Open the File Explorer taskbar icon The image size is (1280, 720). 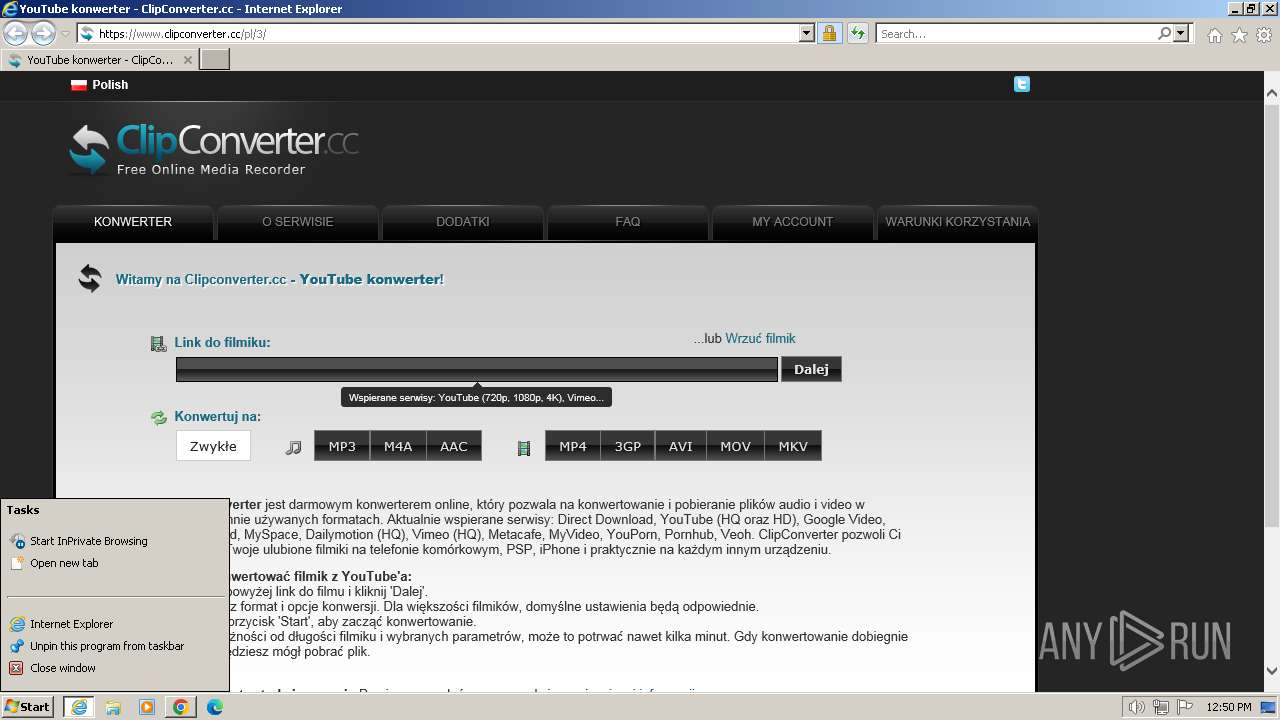[x=113, y=707]
